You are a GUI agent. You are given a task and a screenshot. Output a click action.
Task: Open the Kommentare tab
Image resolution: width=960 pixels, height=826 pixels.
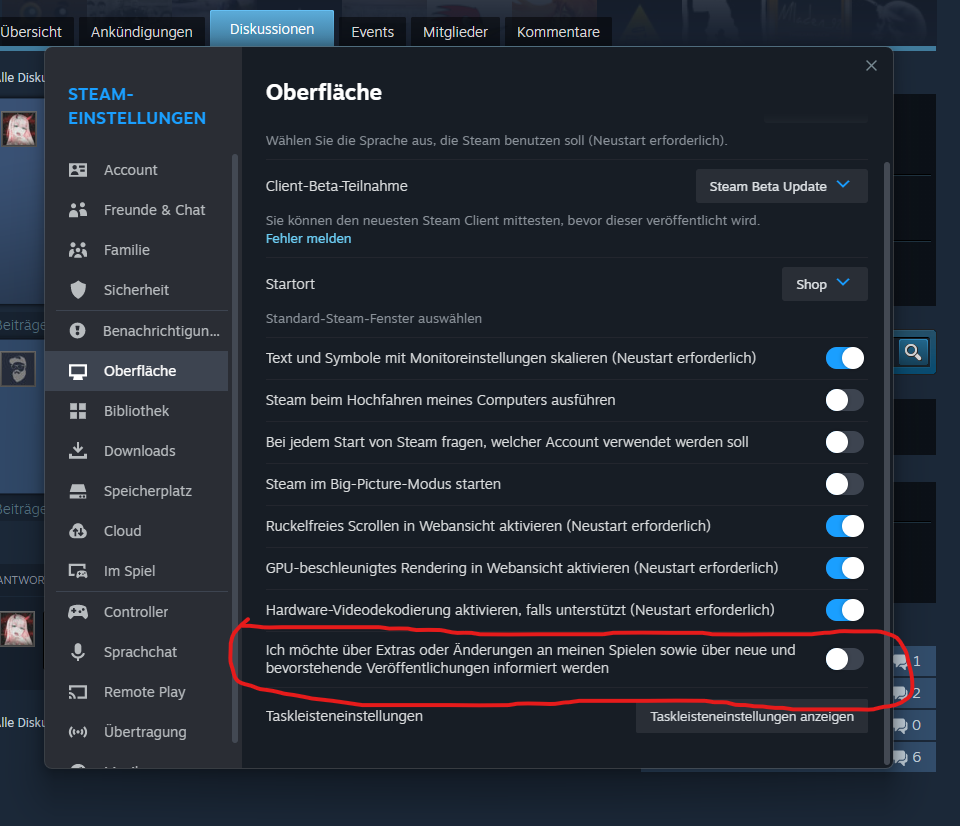pyautogui.click(x=558, y=32)
